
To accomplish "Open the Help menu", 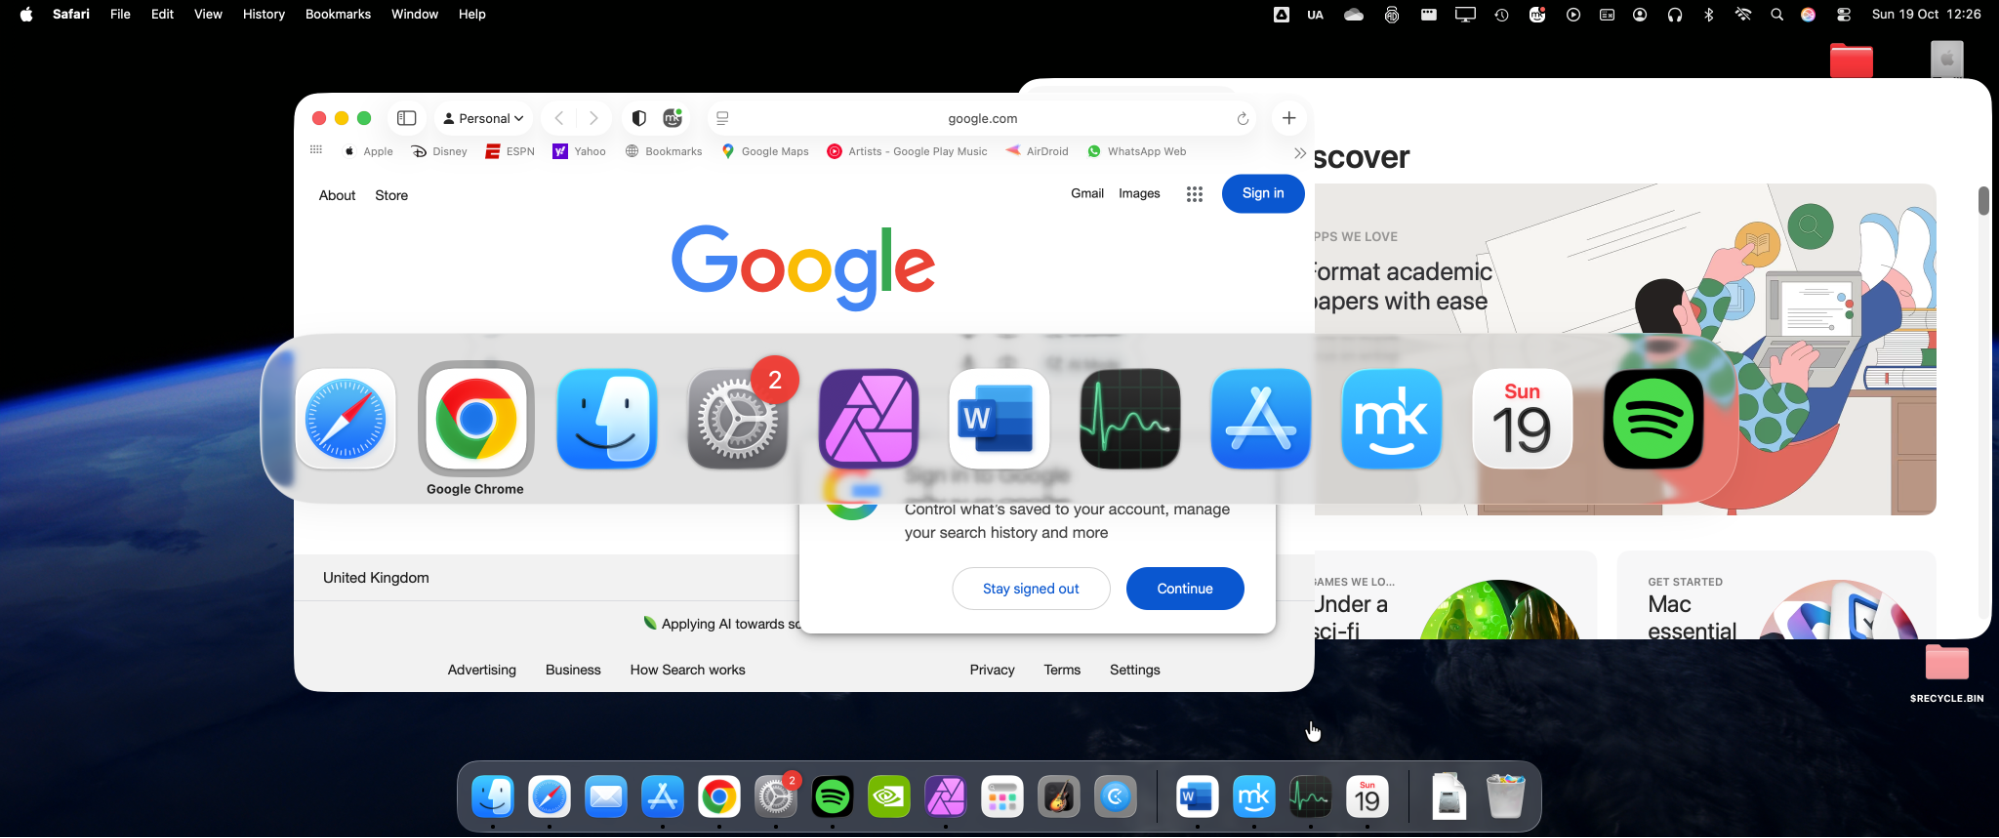I will coord(472,14).
